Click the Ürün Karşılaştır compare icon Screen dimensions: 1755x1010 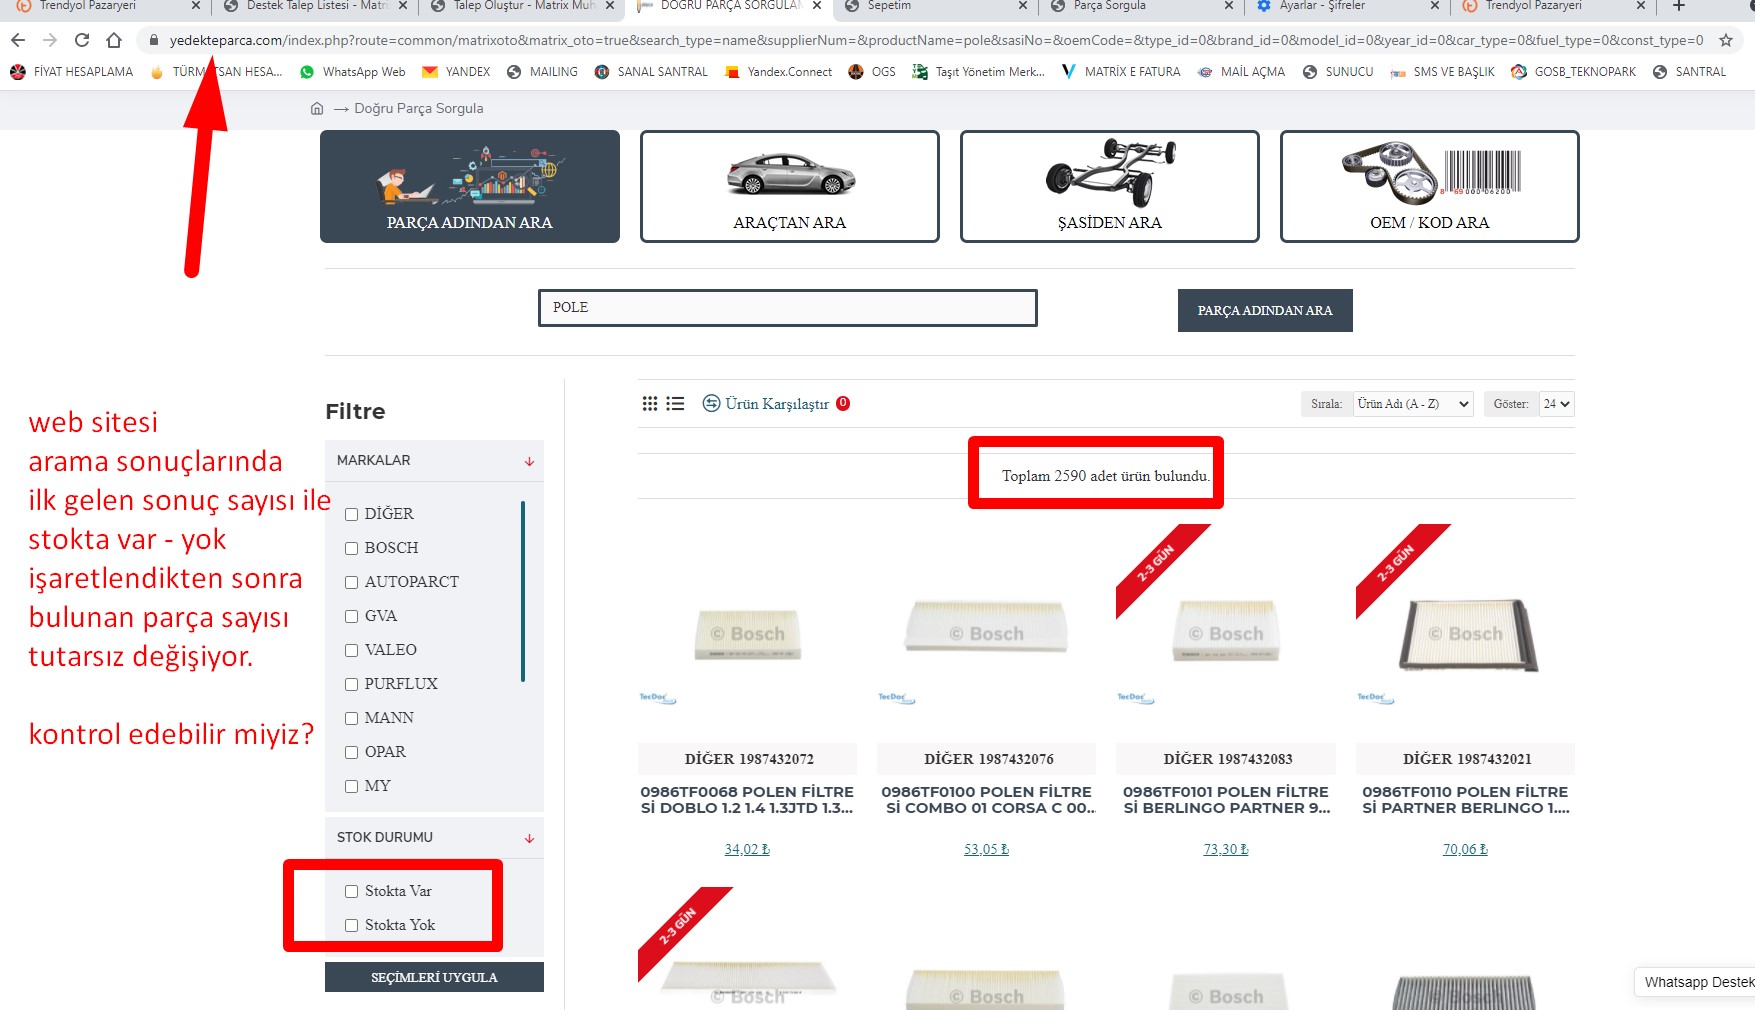coord(711,404)
